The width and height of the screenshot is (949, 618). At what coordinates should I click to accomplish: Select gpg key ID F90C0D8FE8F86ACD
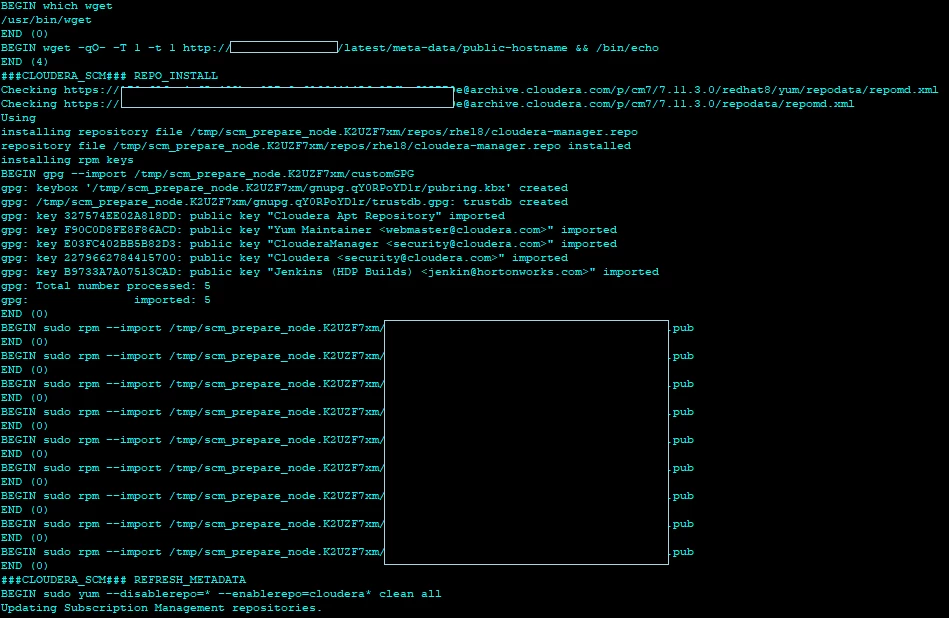(120, 230)
